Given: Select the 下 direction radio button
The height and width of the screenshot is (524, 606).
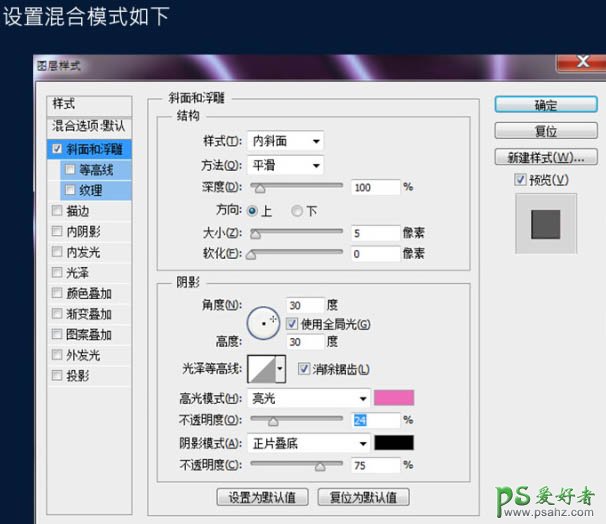Looking at the screenshot, I should pyautogui.click(x=297, y=211).
